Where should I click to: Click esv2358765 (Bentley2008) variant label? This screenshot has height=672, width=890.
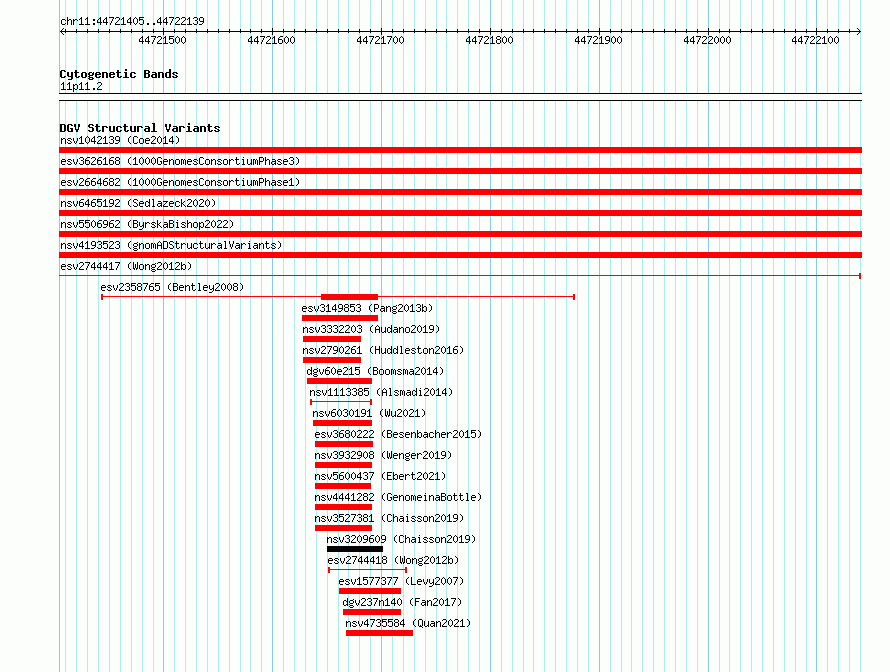coord(172,287)
